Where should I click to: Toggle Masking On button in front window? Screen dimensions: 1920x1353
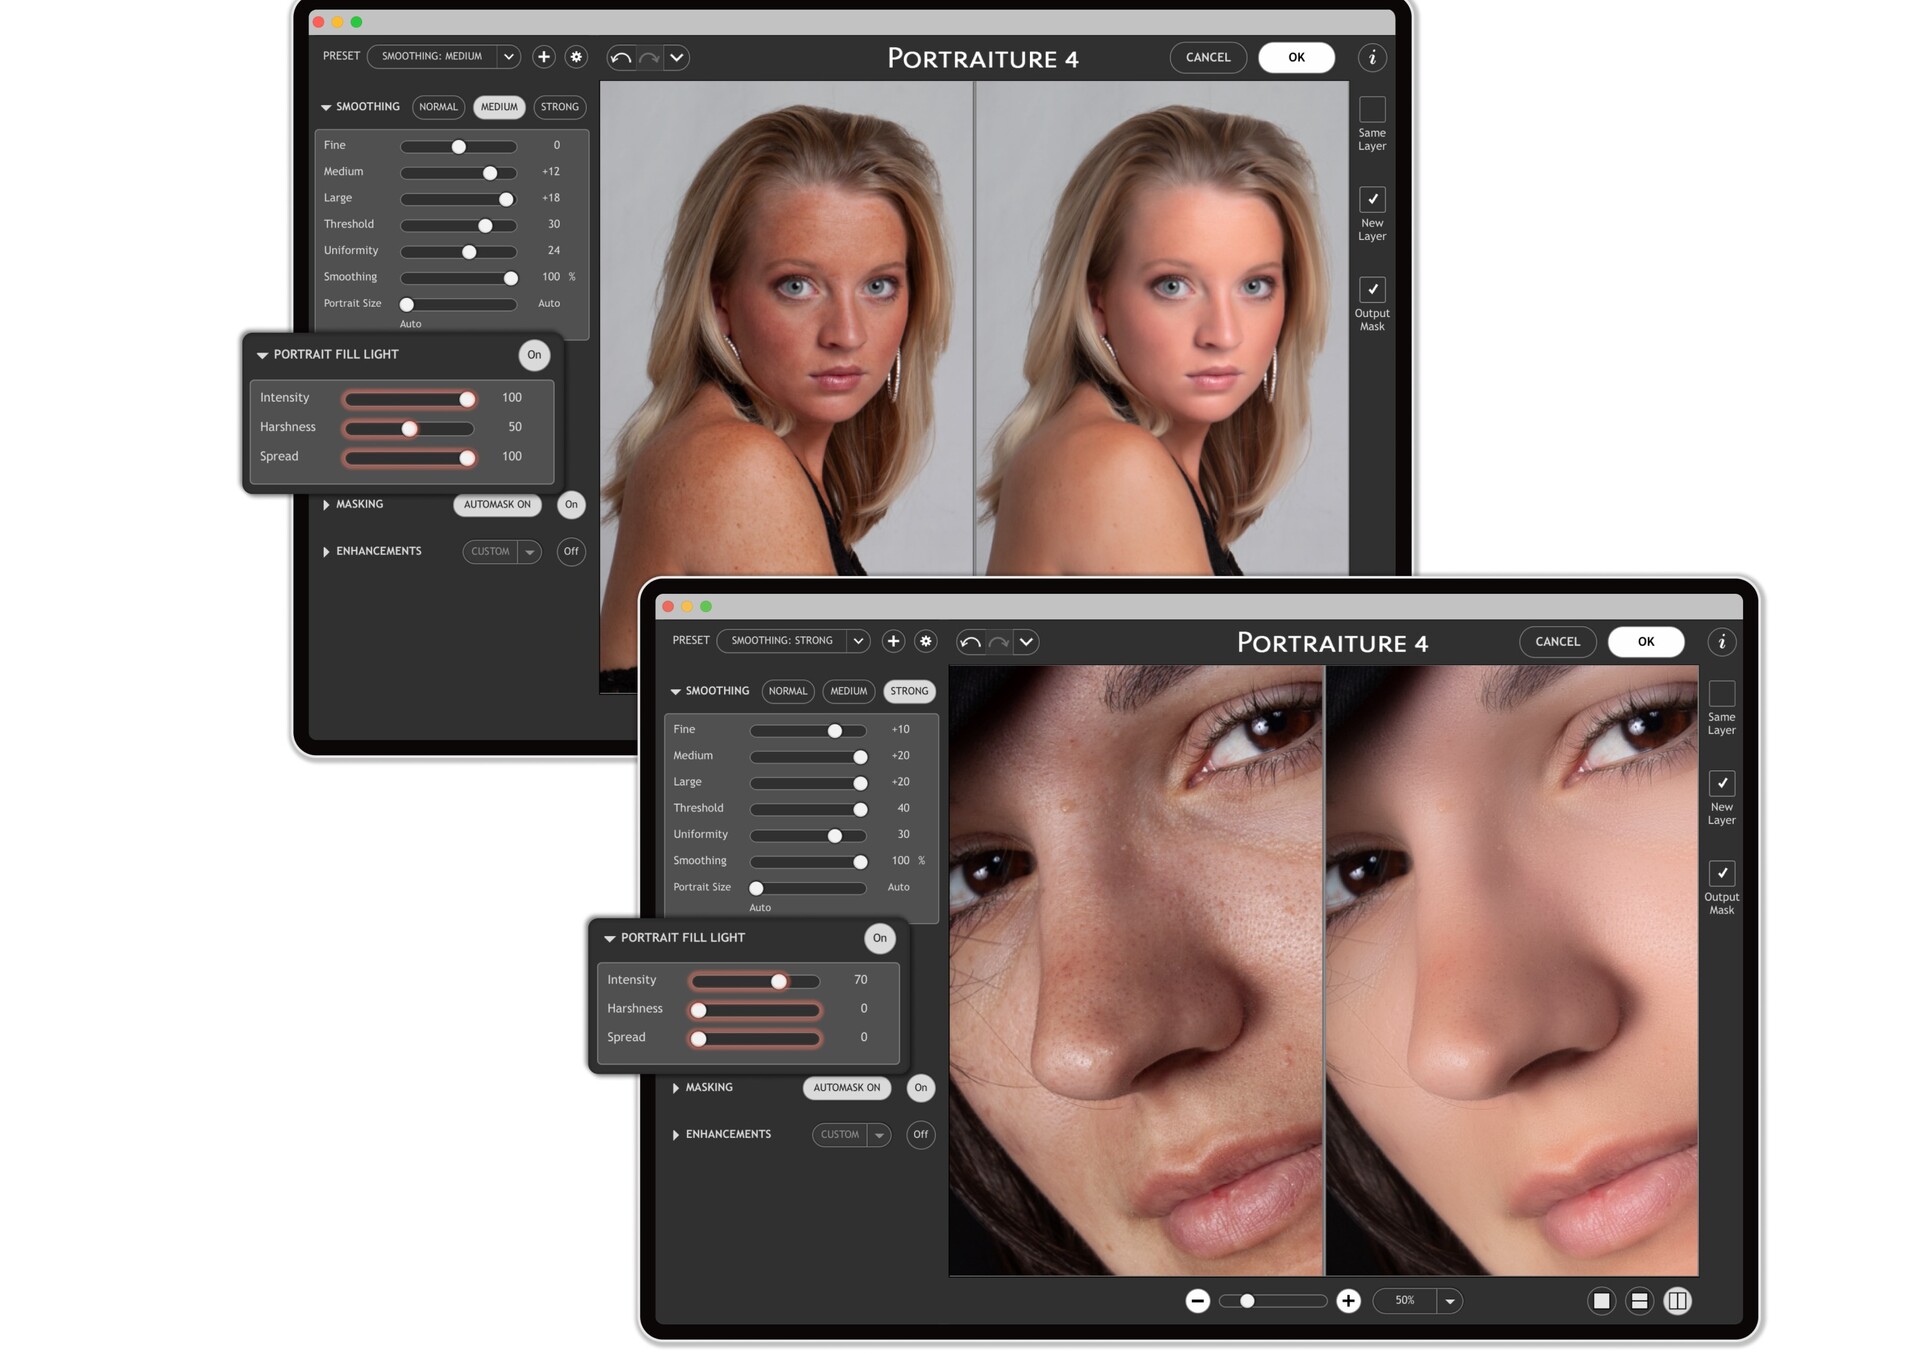(x=921, y=1087)
